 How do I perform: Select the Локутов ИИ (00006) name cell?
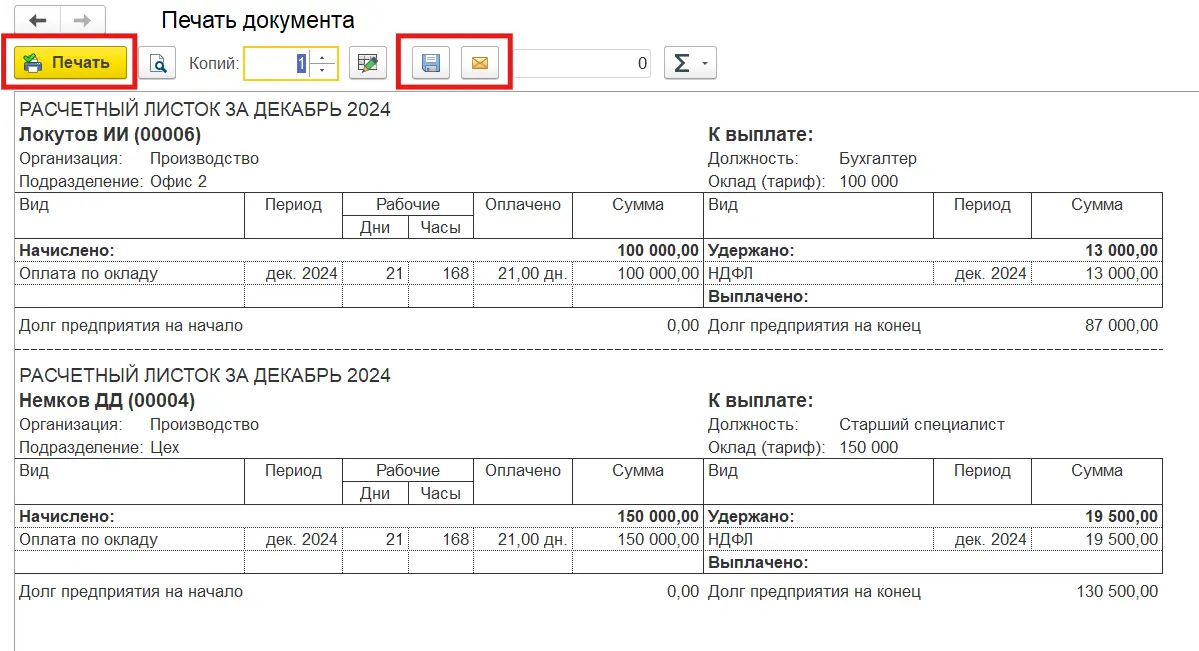(x=111, y=135)
